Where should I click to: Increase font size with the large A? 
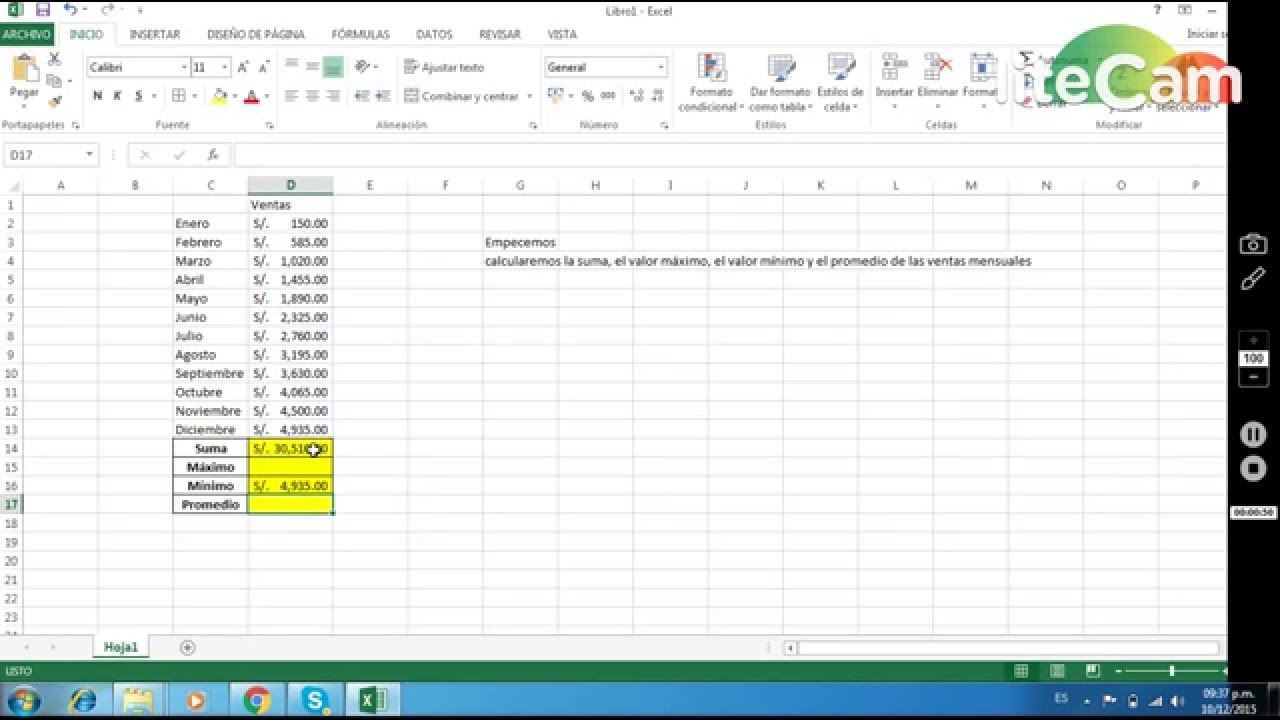243,67
